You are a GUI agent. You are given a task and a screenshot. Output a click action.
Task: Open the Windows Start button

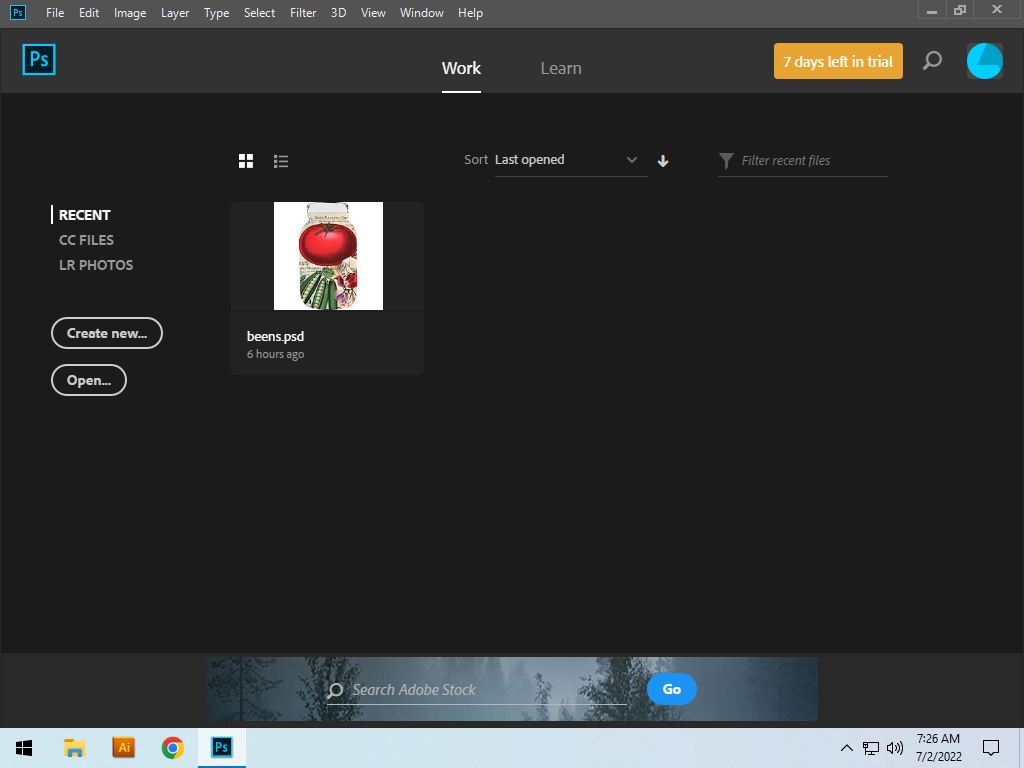(x=23, y=747)
